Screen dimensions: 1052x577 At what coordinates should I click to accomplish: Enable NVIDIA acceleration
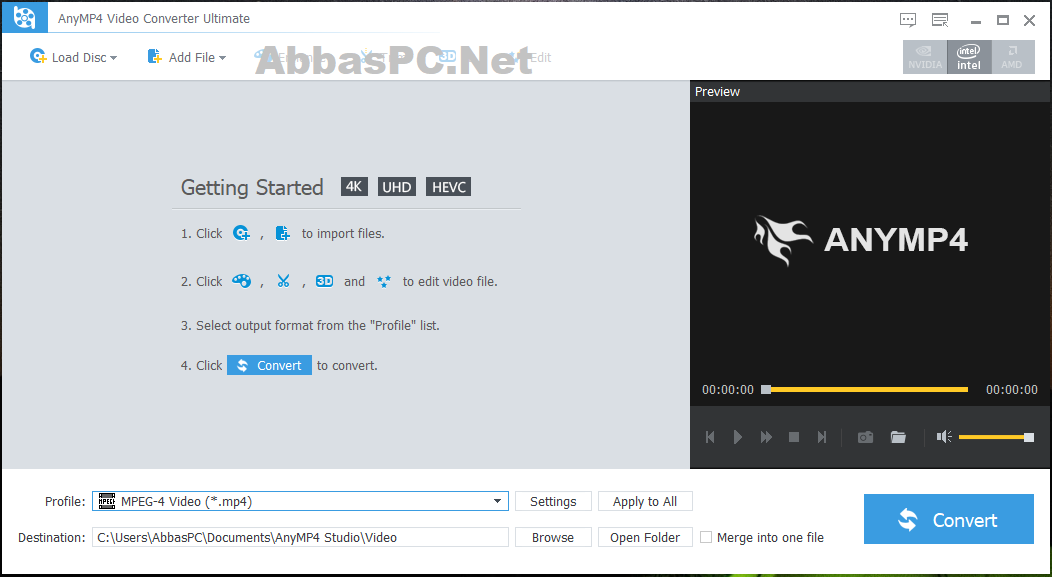(925, 57)
